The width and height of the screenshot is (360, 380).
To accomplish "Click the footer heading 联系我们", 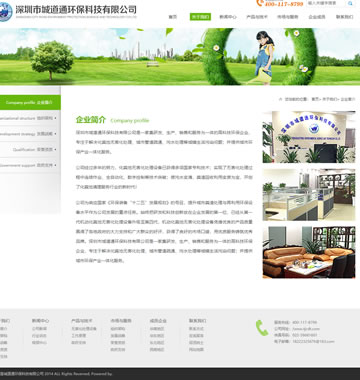I will coord(197,321).
